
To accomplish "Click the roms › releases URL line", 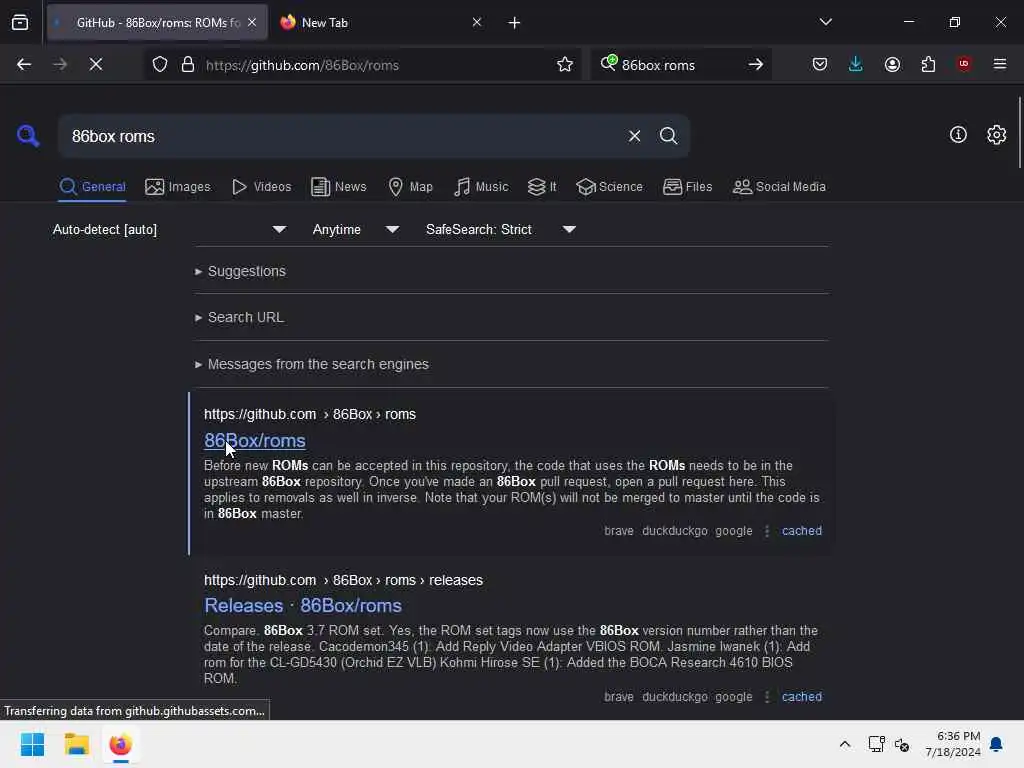I will point(343,581).
